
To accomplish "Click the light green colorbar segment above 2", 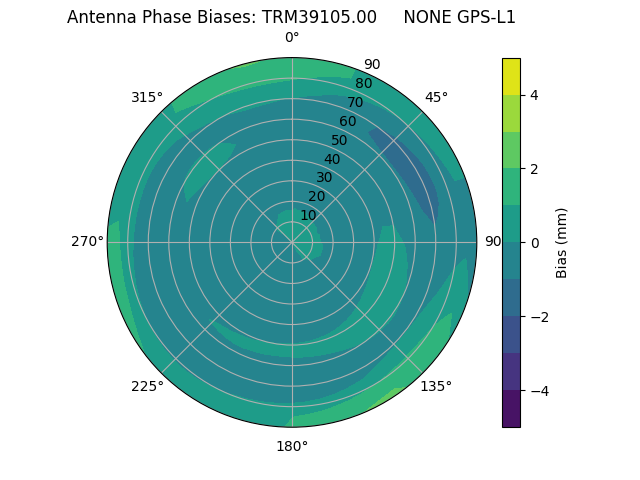I will [511, 150].
